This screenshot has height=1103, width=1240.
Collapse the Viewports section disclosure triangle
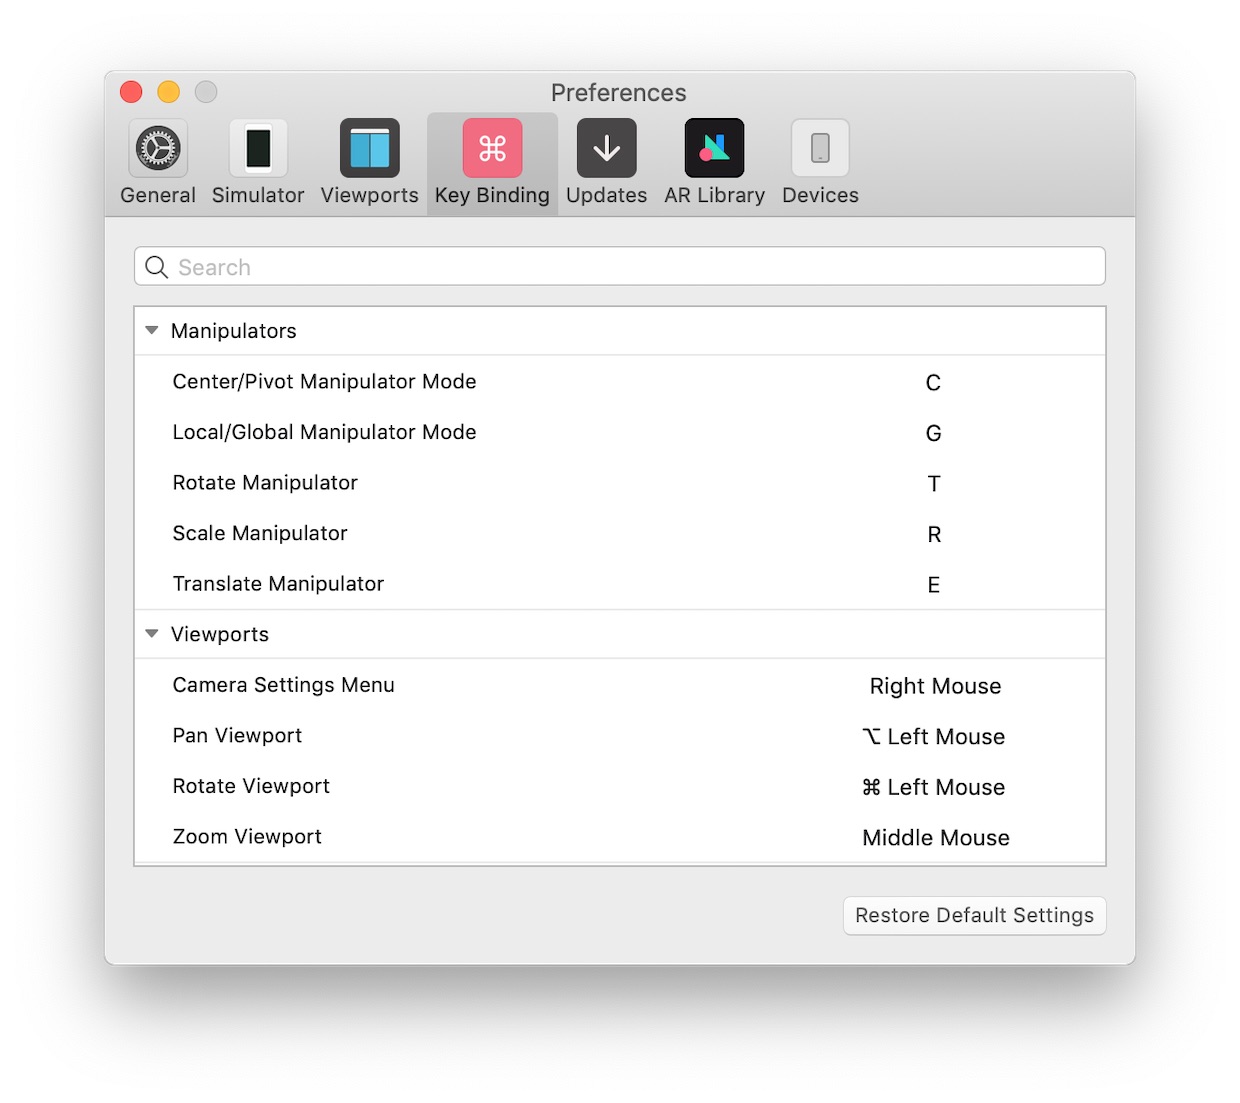152,634
